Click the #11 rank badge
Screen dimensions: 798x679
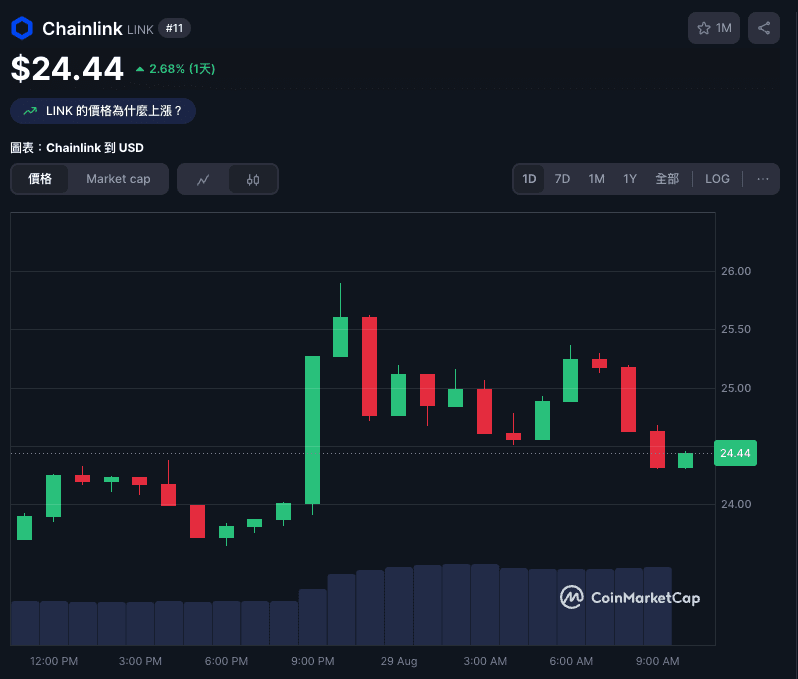click(x=174, y=28)
